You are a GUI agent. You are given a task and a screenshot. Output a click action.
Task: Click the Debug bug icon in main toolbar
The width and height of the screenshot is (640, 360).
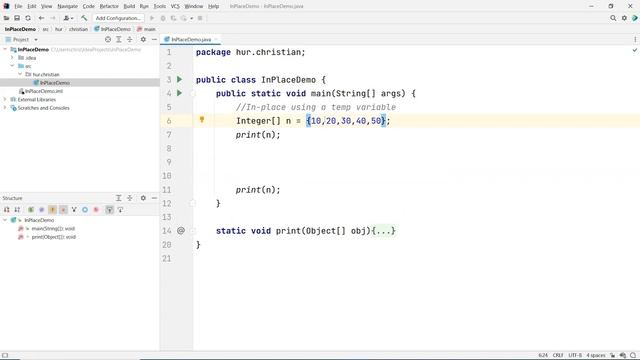coord(163,18)
